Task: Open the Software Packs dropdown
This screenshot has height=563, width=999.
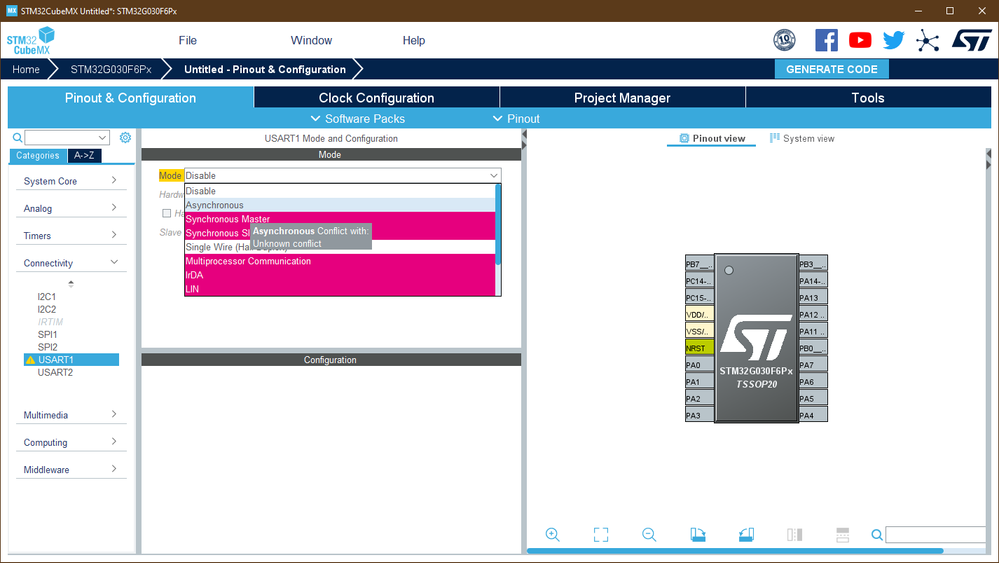Action: tap(357, 118)
